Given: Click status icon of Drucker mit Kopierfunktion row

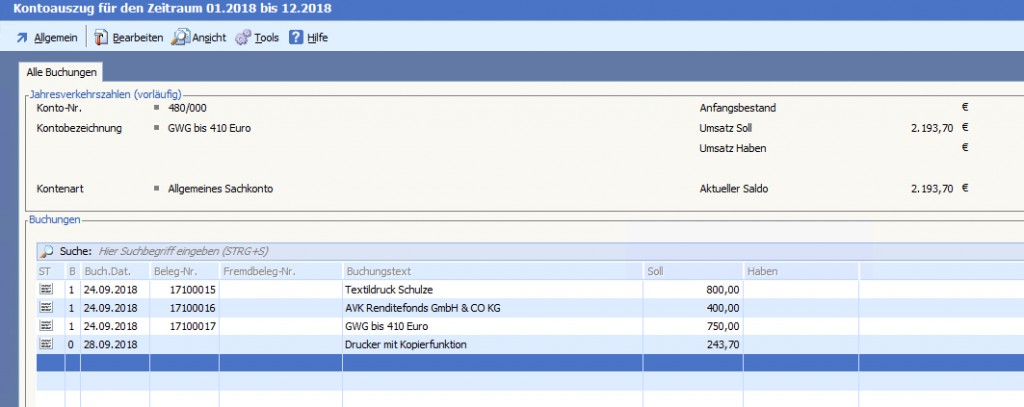Looking at the screenshot, I should point(45,344).
